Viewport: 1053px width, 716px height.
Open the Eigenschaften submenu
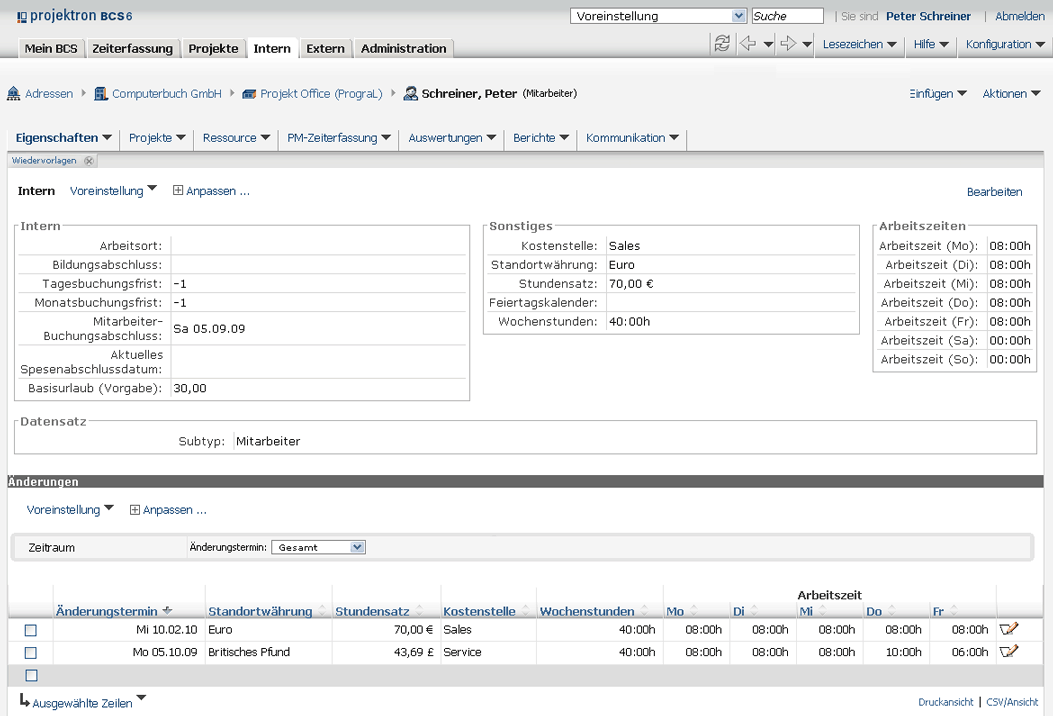(63, 138)
